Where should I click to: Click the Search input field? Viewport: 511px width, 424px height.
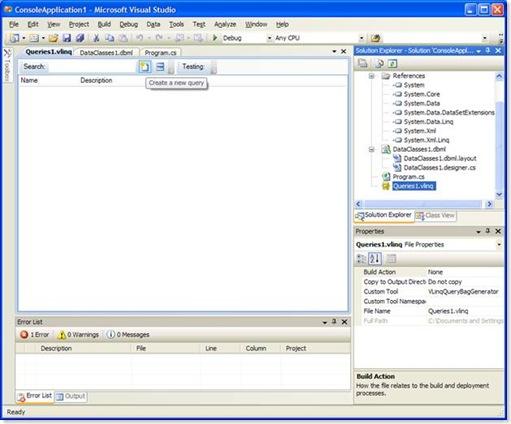coord(92,67)
